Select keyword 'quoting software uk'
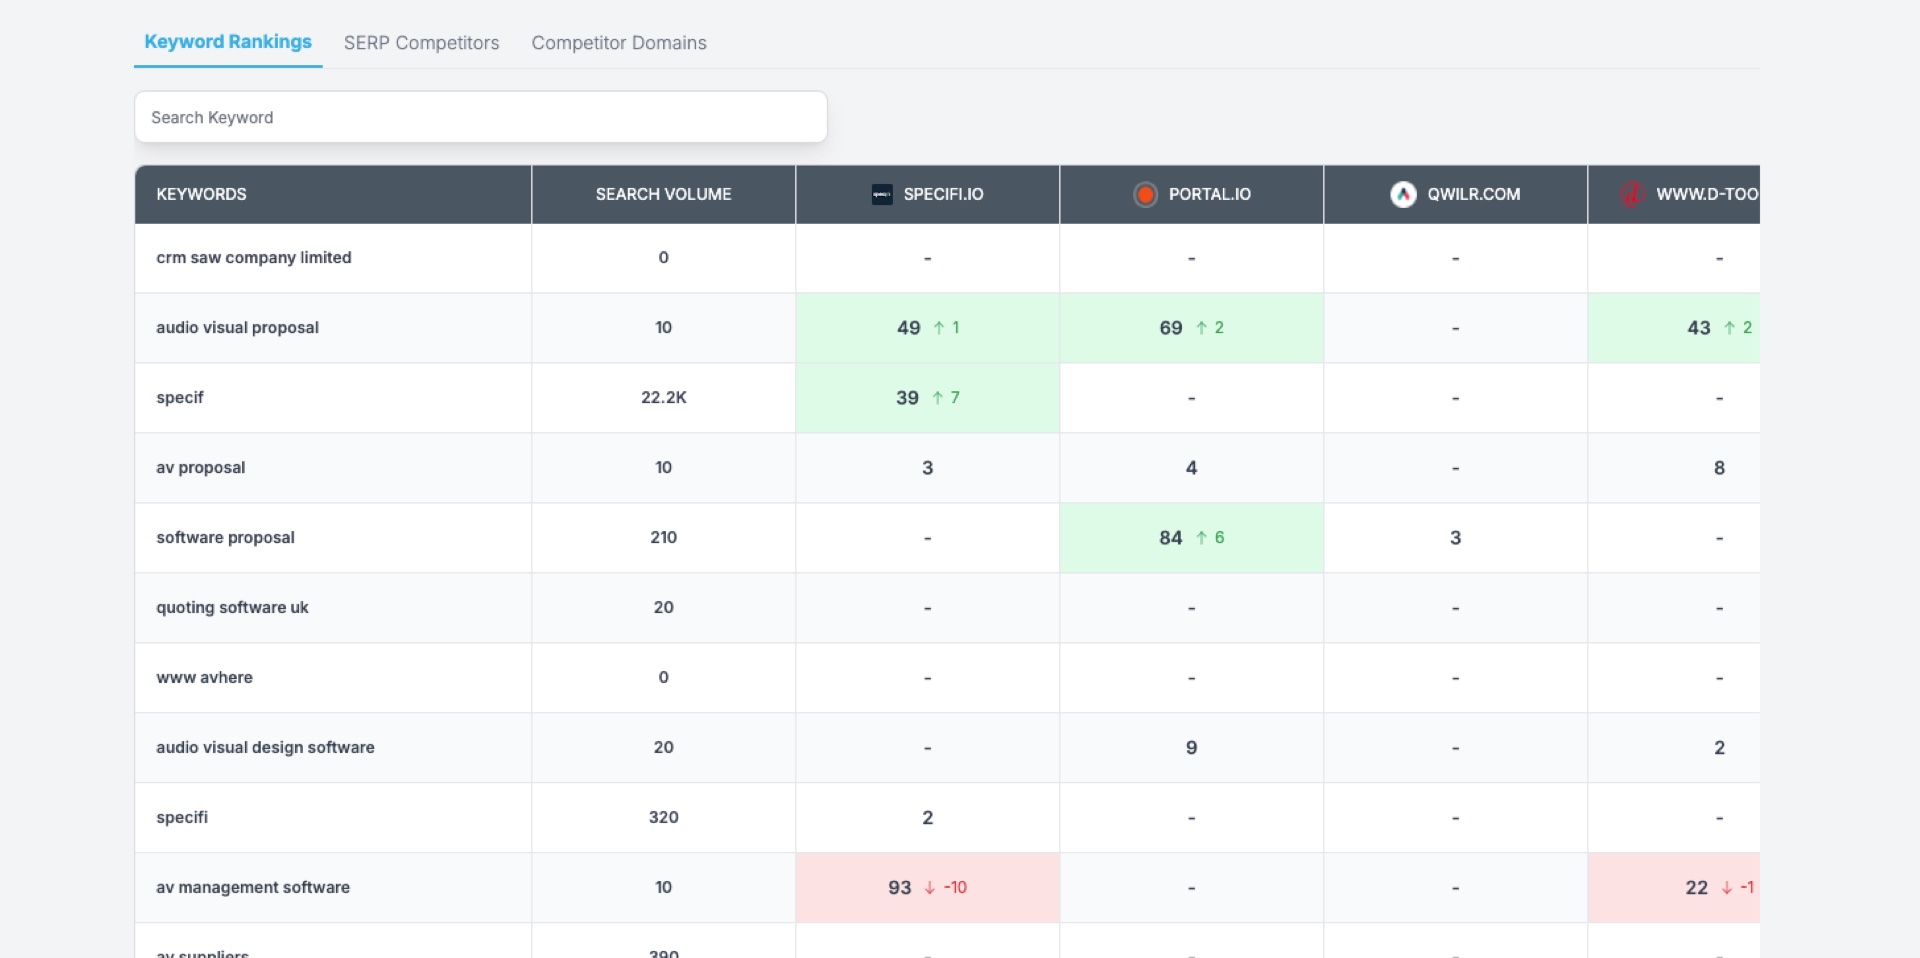The image size is (1920, 958). [x=232, y=607]
